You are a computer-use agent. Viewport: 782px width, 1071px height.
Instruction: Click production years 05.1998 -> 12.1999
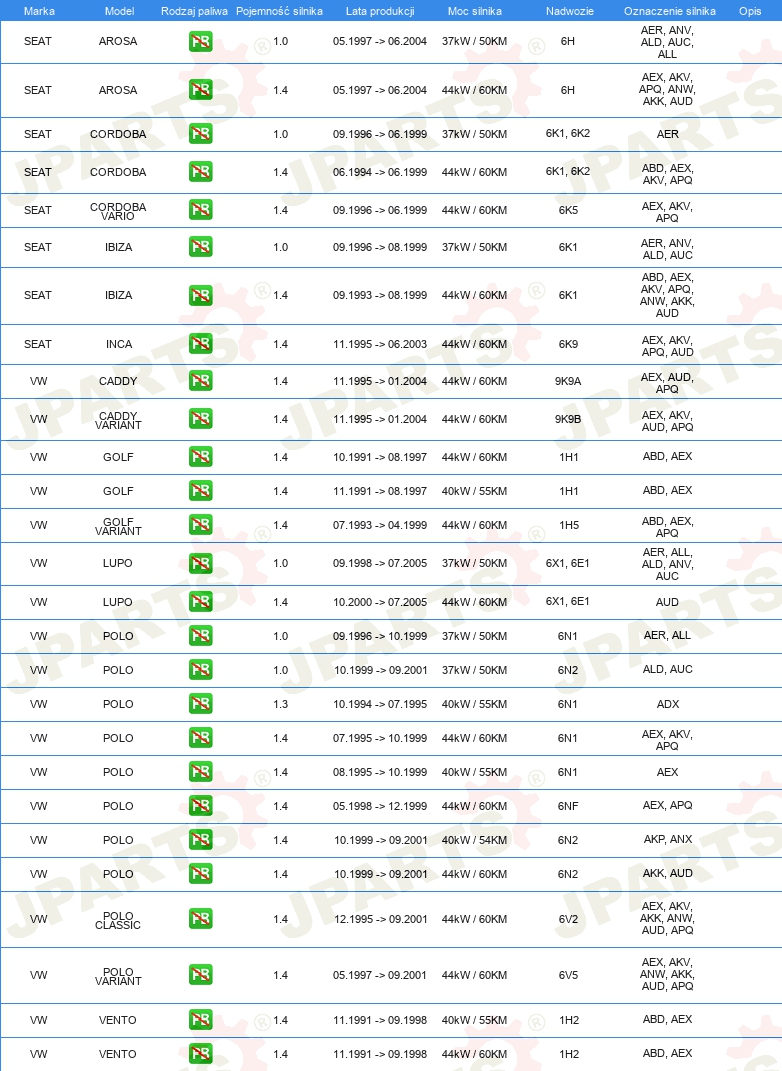(380, 806)
